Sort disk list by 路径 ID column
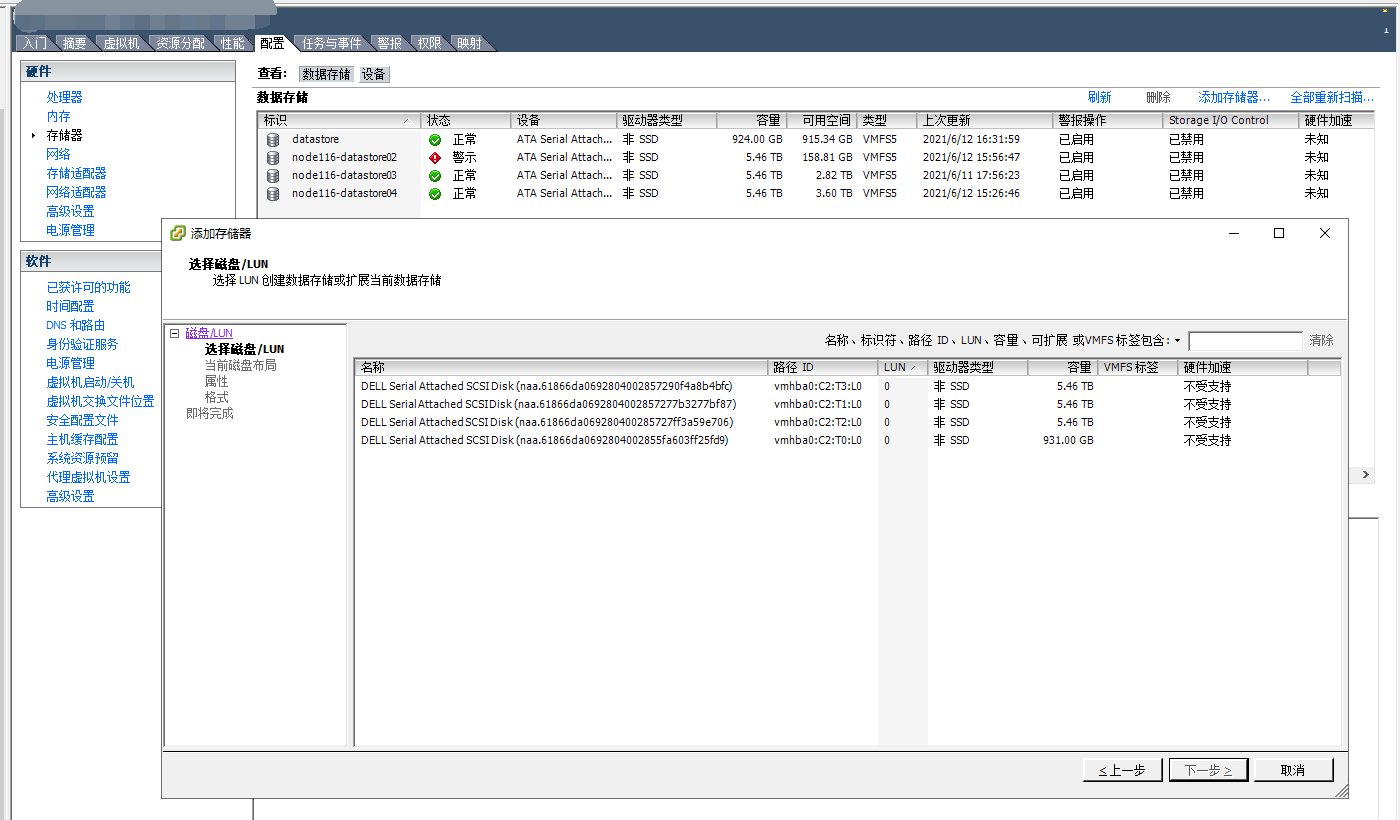 click(823, 368)
